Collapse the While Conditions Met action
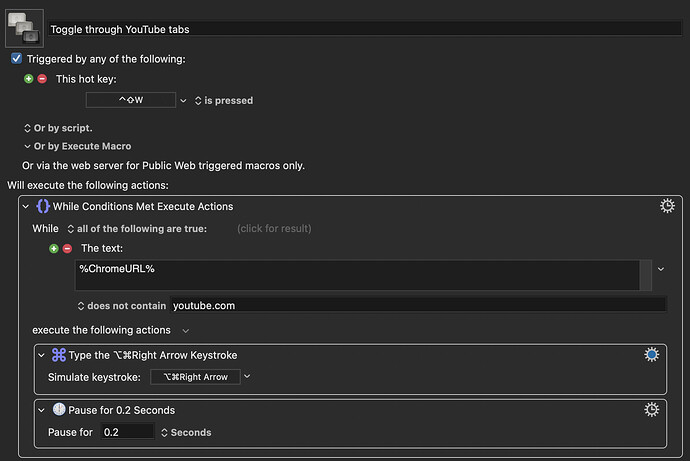The width and height of the screenshot is (690, 461). pos(26,206)
